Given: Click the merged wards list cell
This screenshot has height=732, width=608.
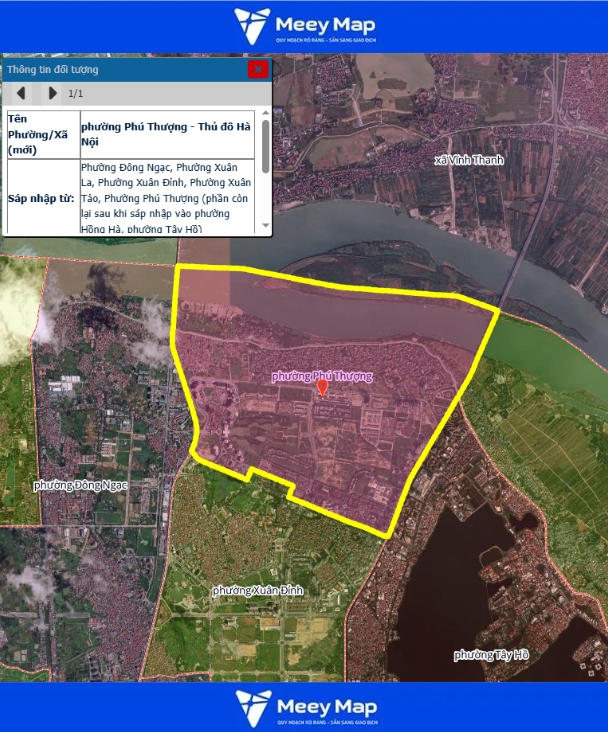Looking at the screenshot, I should point(167,198).
